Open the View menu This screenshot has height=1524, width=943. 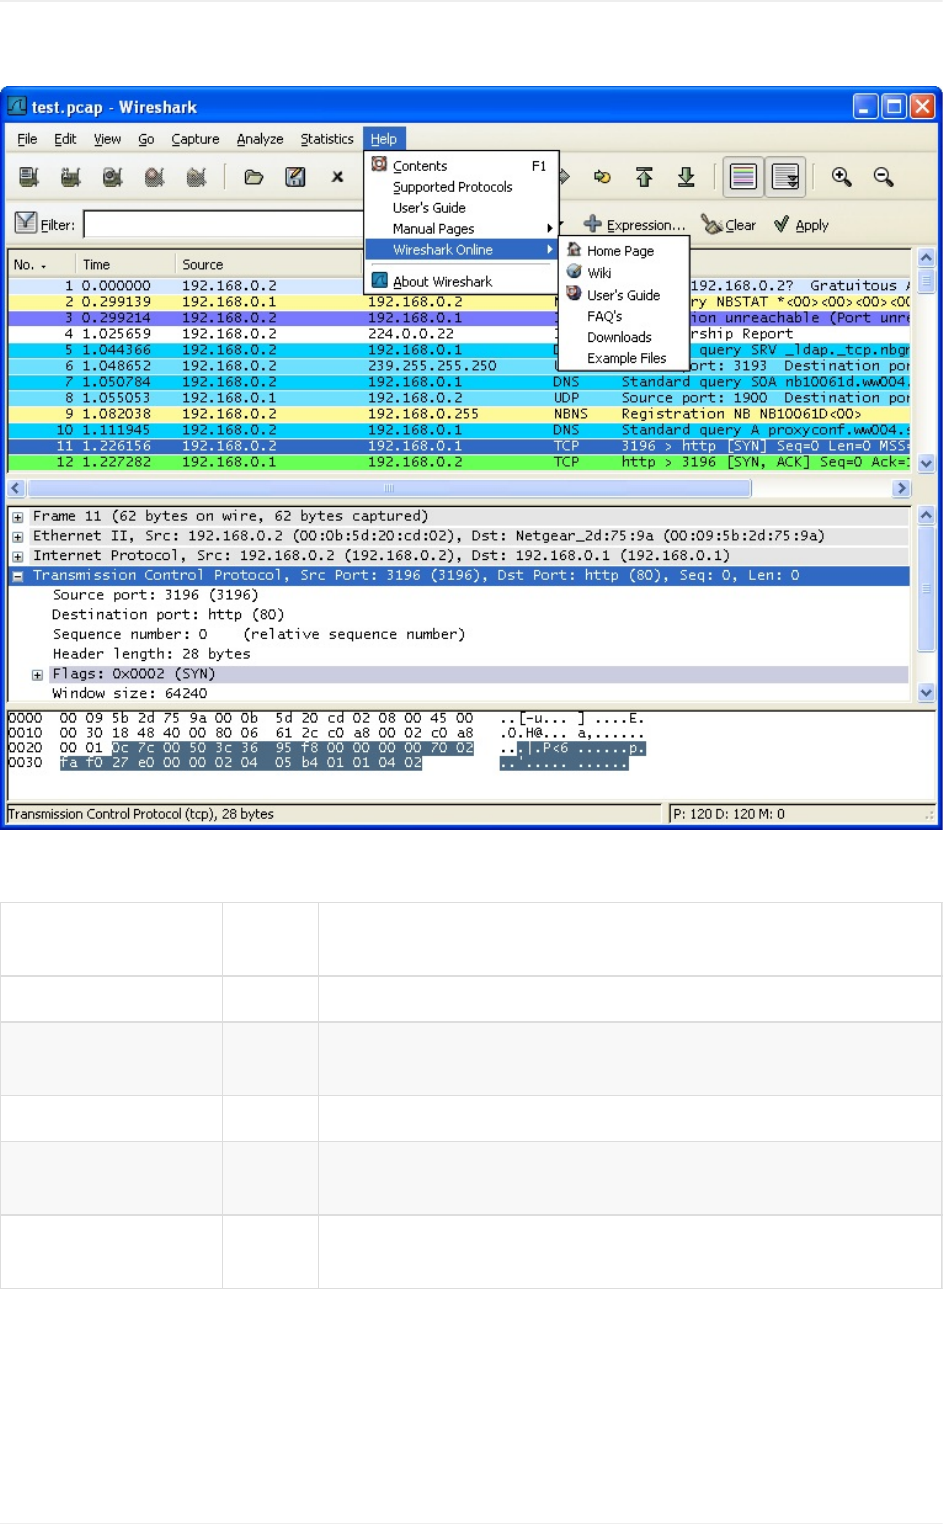coord(107,139)
